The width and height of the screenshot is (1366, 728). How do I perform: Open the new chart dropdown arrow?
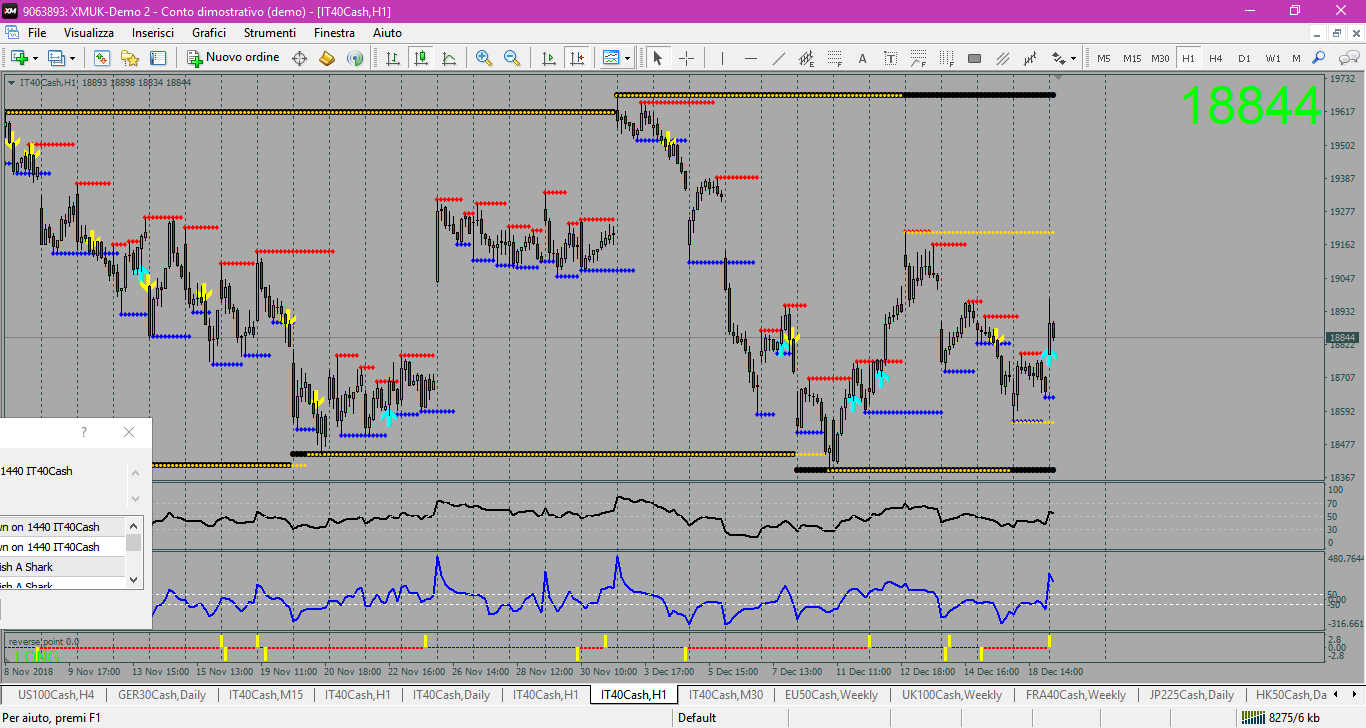pos(36,58)
